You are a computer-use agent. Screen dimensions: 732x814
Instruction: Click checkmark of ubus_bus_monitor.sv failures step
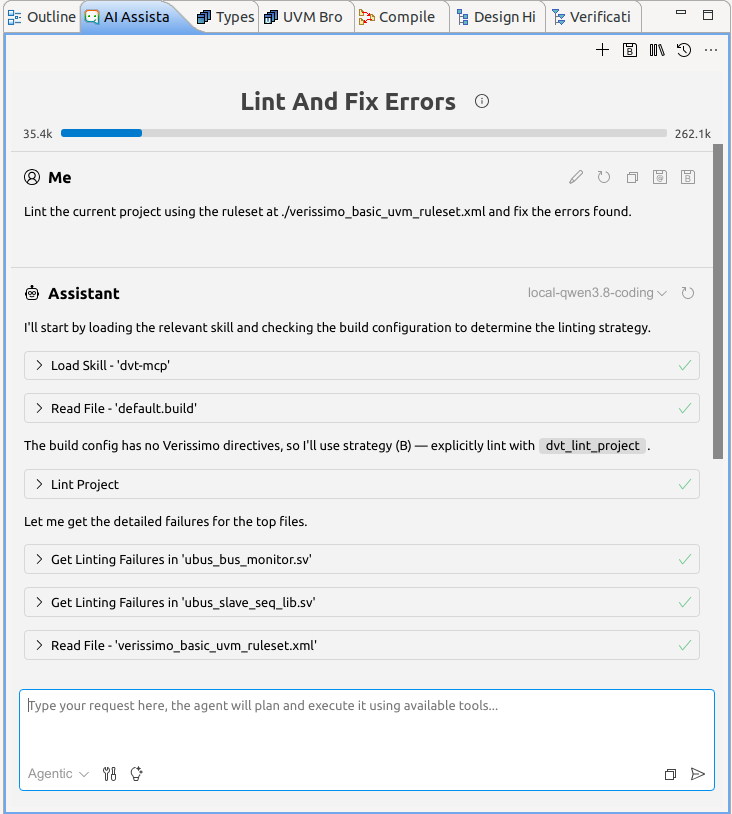[x=685, y=559]
